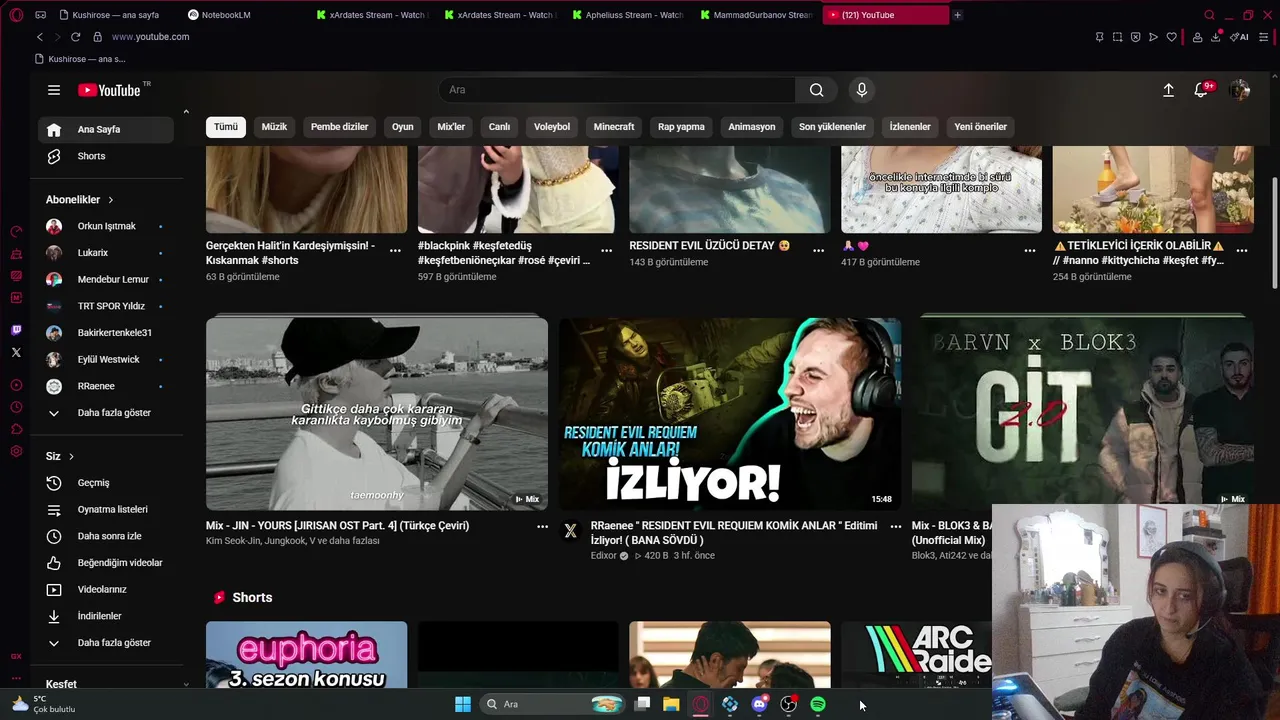Open Shorts in the sidebar

[106, 156]
